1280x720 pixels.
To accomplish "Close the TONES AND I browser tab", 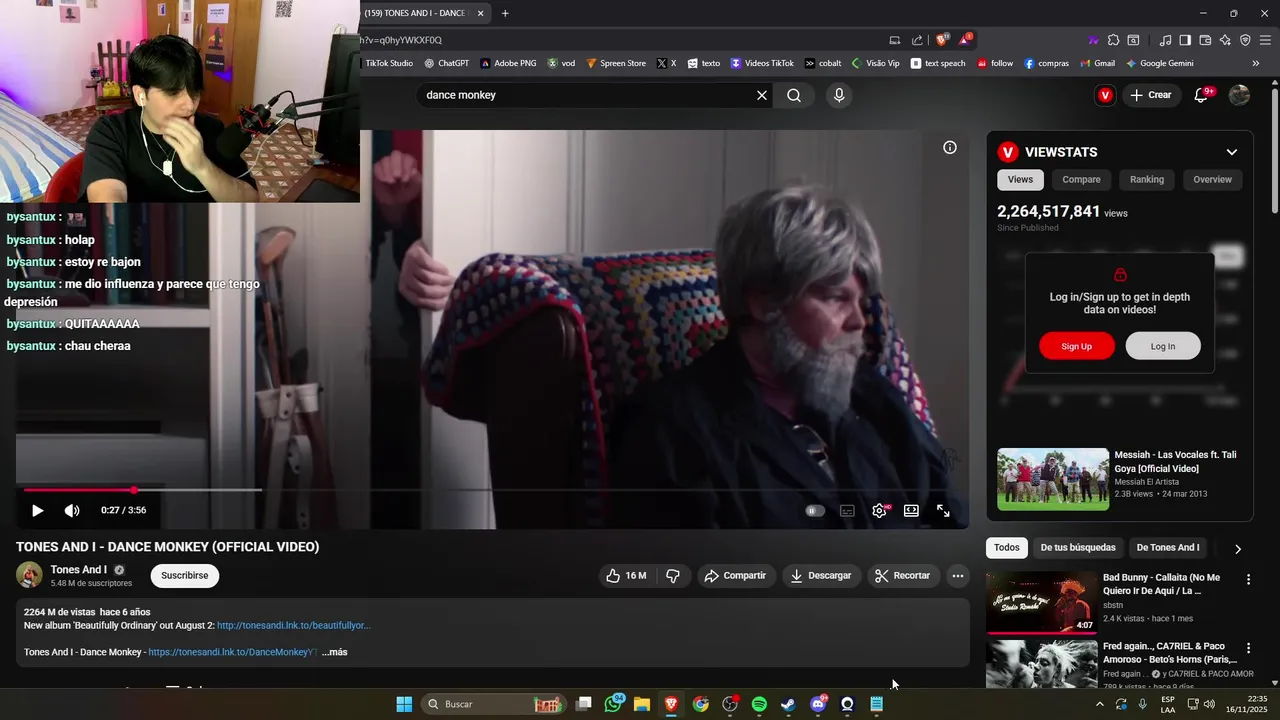I will tap(481, 14).
